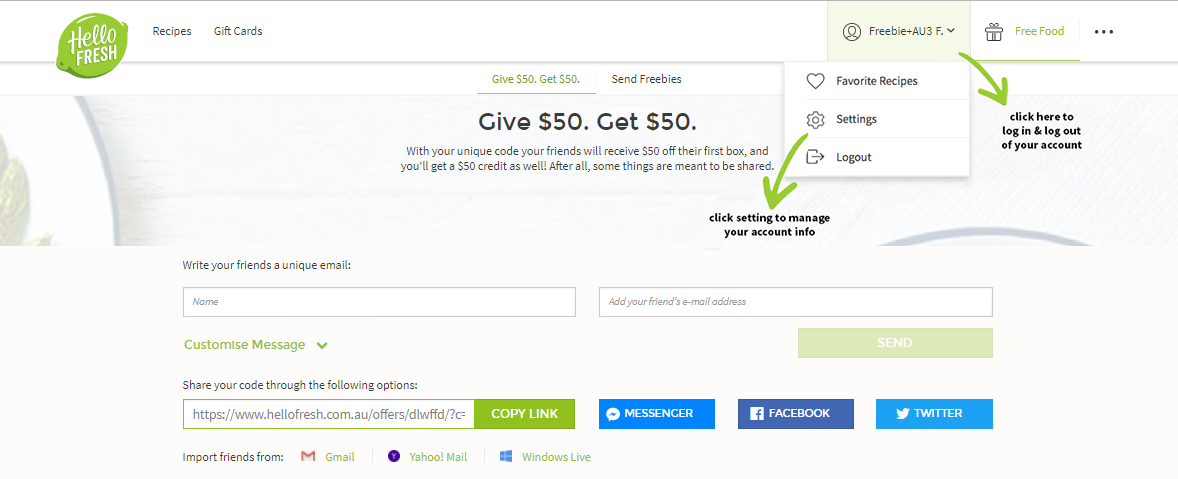Screen dimensions: 1178x479
Task: Open the Gift Cards page link
Action: click(238, 32)
